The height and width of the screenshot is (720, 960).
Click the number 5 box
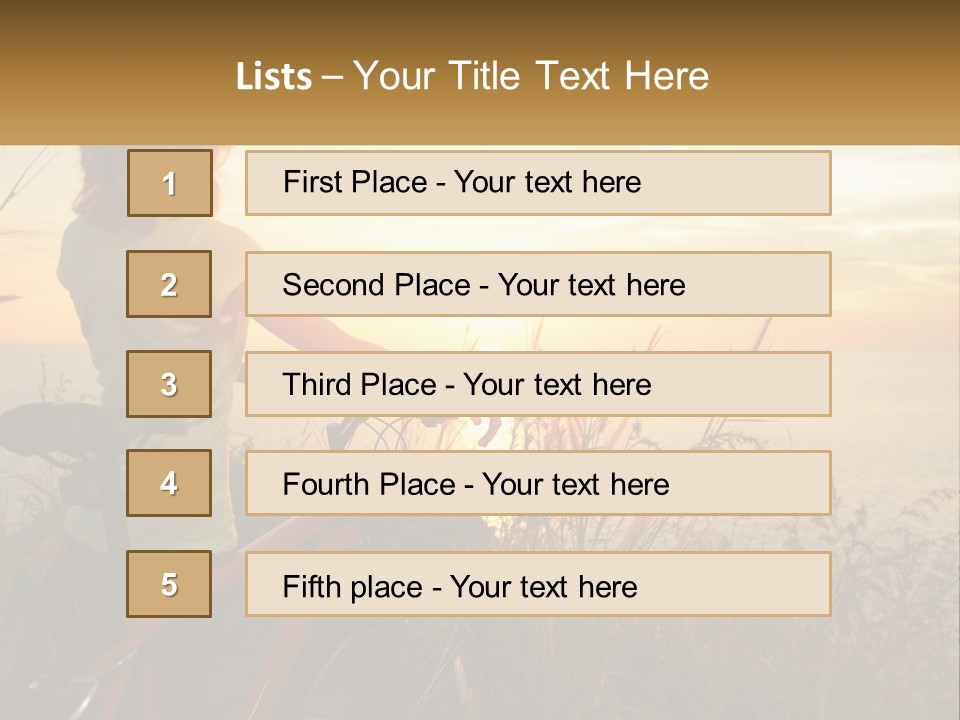tap(169, 584)
